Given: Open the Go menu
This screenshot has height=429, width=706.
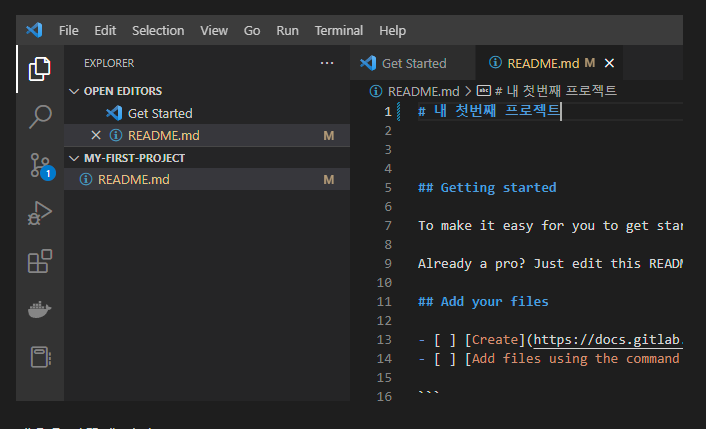Looking at the screenshot, I should pos(252,31).
